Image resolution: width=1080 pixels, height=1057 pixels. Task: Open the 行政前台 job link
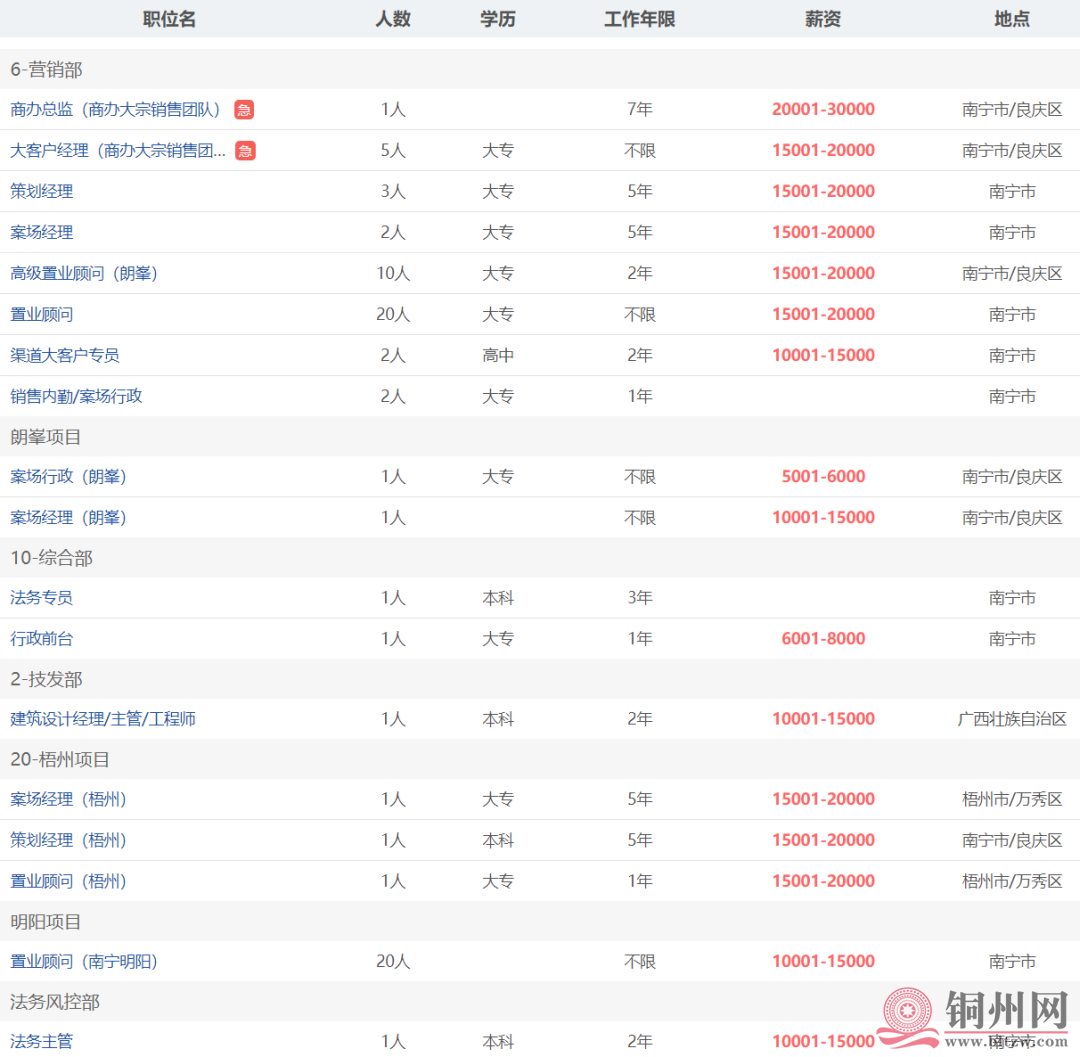point(42,639)
